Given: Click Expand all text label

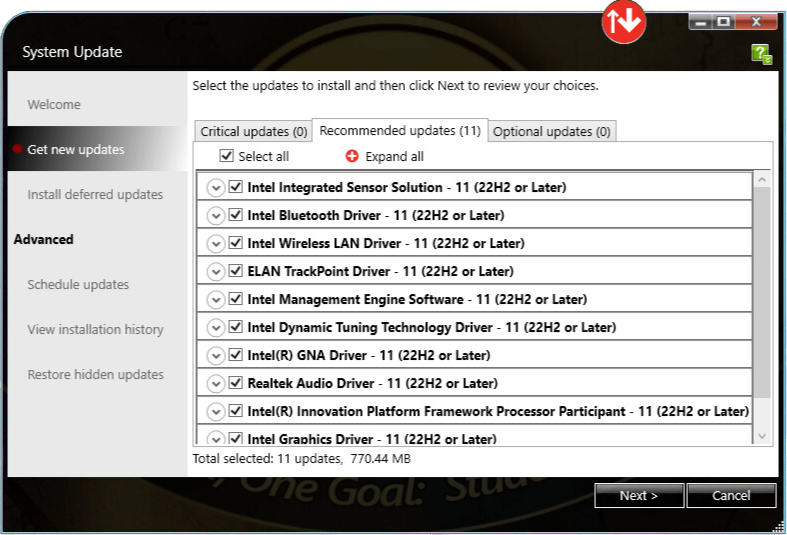Looking at the screenshot, I should click(x=395, y=157).
